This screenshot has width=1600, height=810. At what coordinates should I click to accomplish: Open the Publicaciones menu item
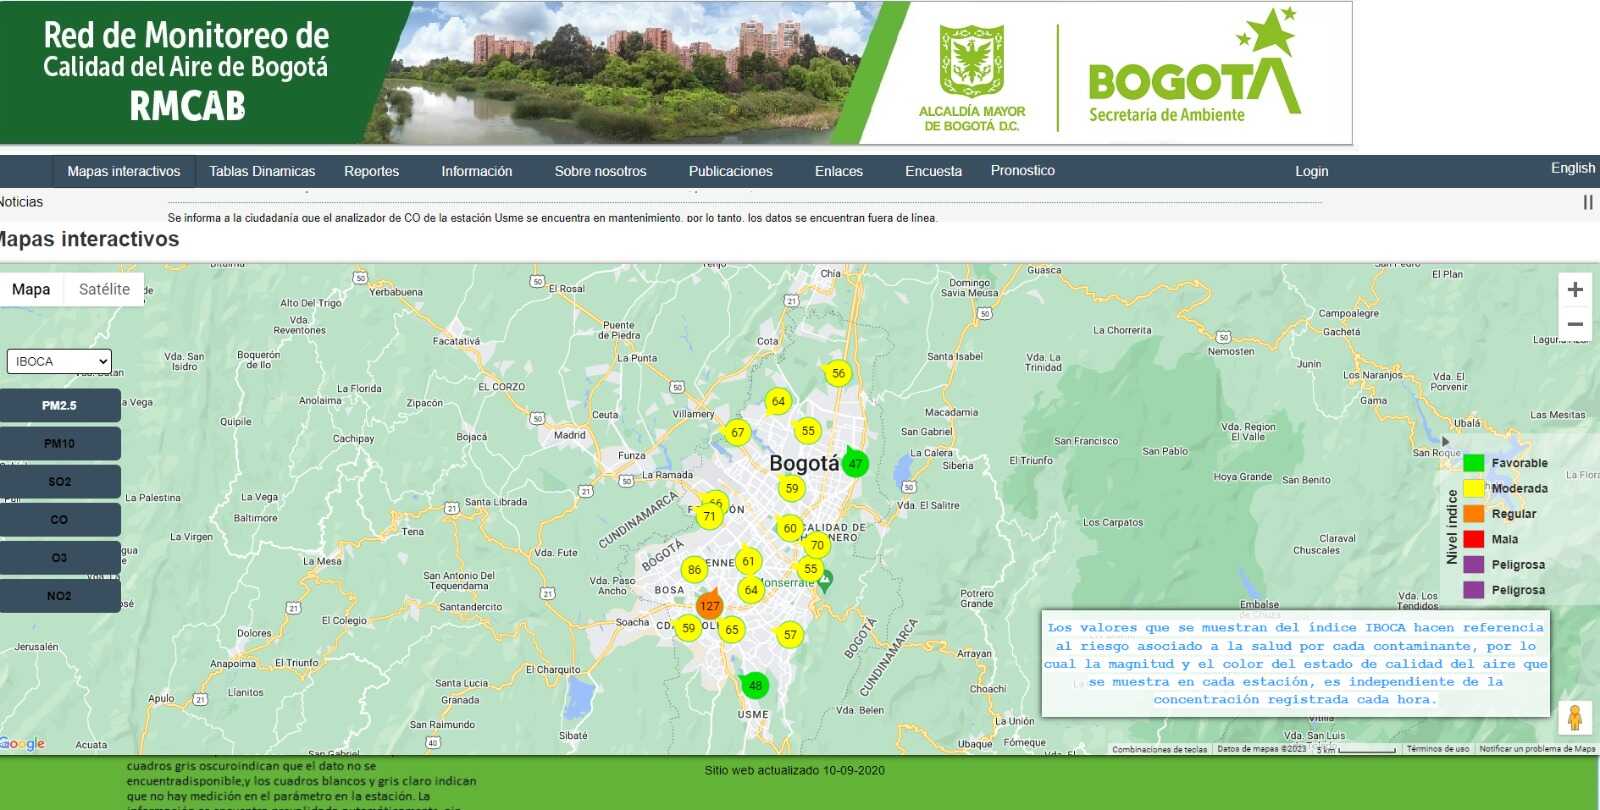(730, 171)
